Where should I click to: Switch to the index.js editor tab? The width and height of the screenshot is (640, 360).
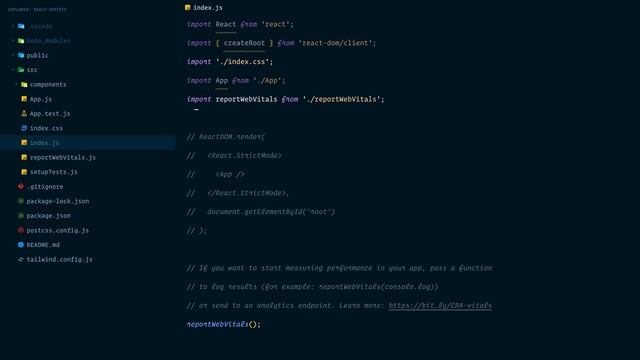pyautogui.click(x=204, y=7)
